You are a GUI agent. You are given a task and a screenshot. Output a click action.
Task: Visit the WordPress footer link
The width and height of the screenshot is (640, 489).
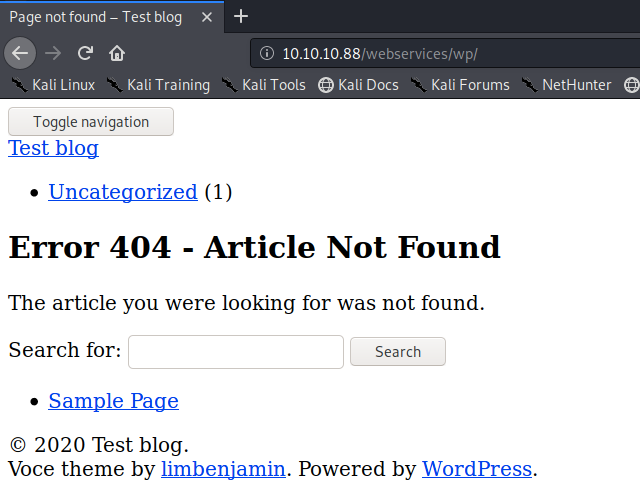click(476, 469)
